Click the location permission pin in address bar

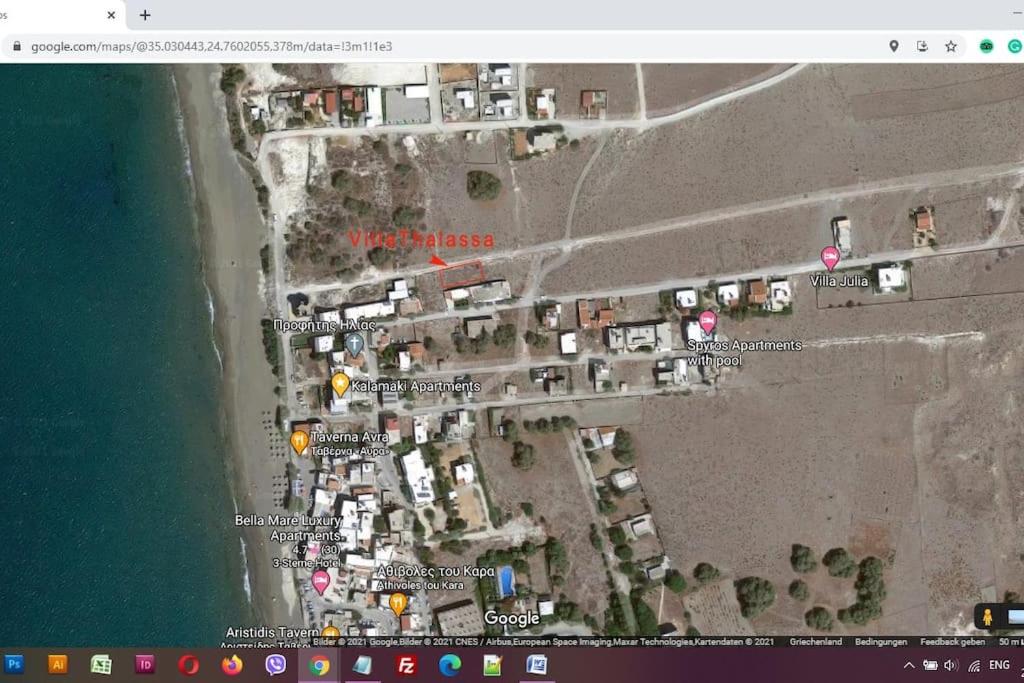(x=893, y=46)
